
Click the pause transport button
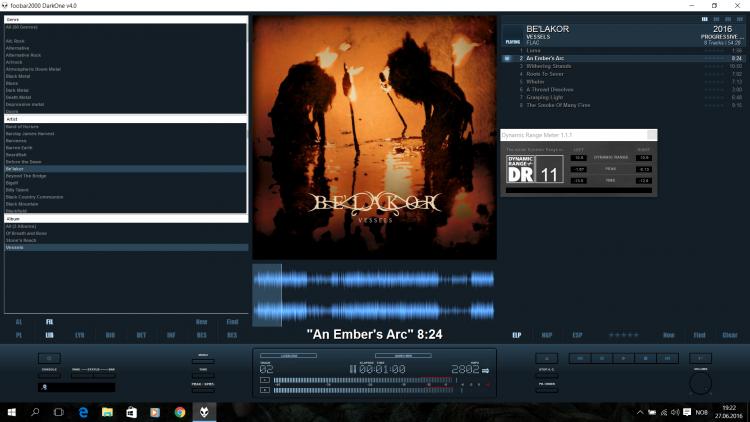tap(602, 358)
